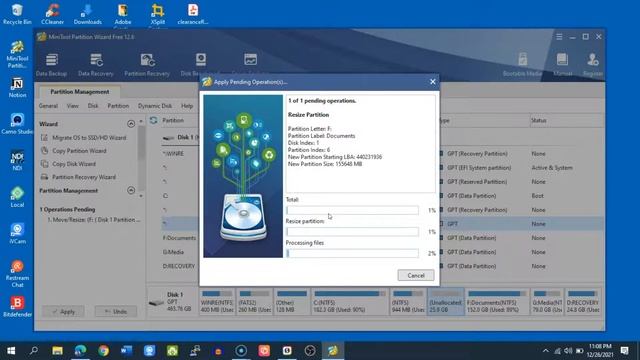The height and width of the screenshot is (360, 640).
Task: Open File Explorer from the taskbar
Action: pos(57,351)
